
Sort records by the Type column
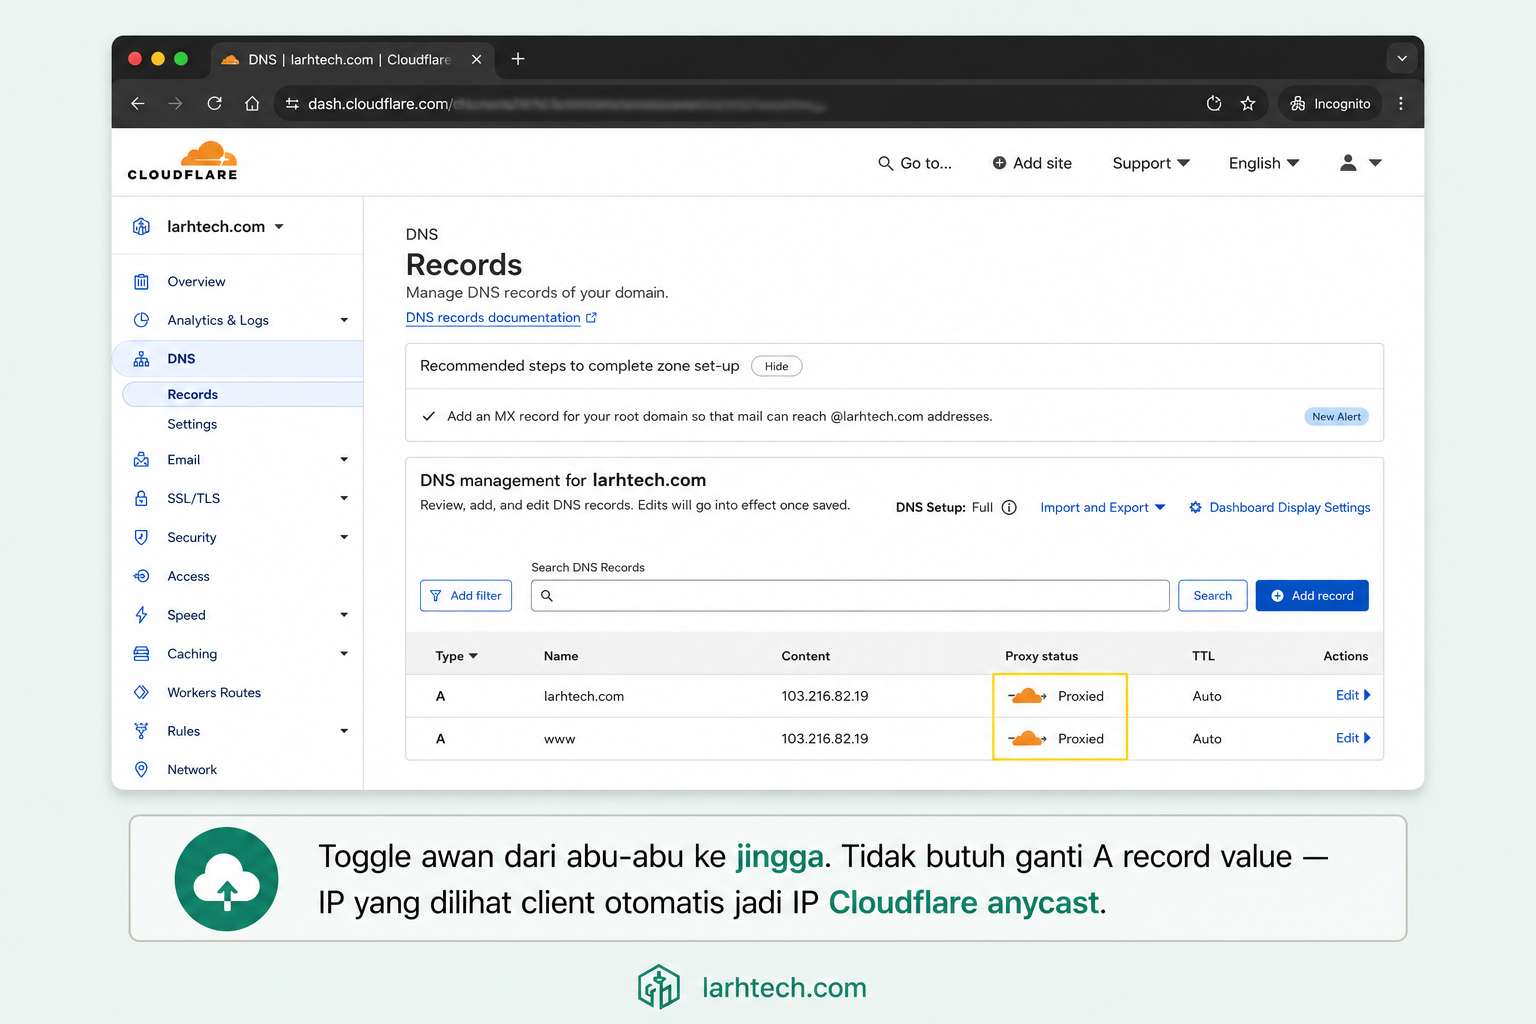click(x=456, y=656)
